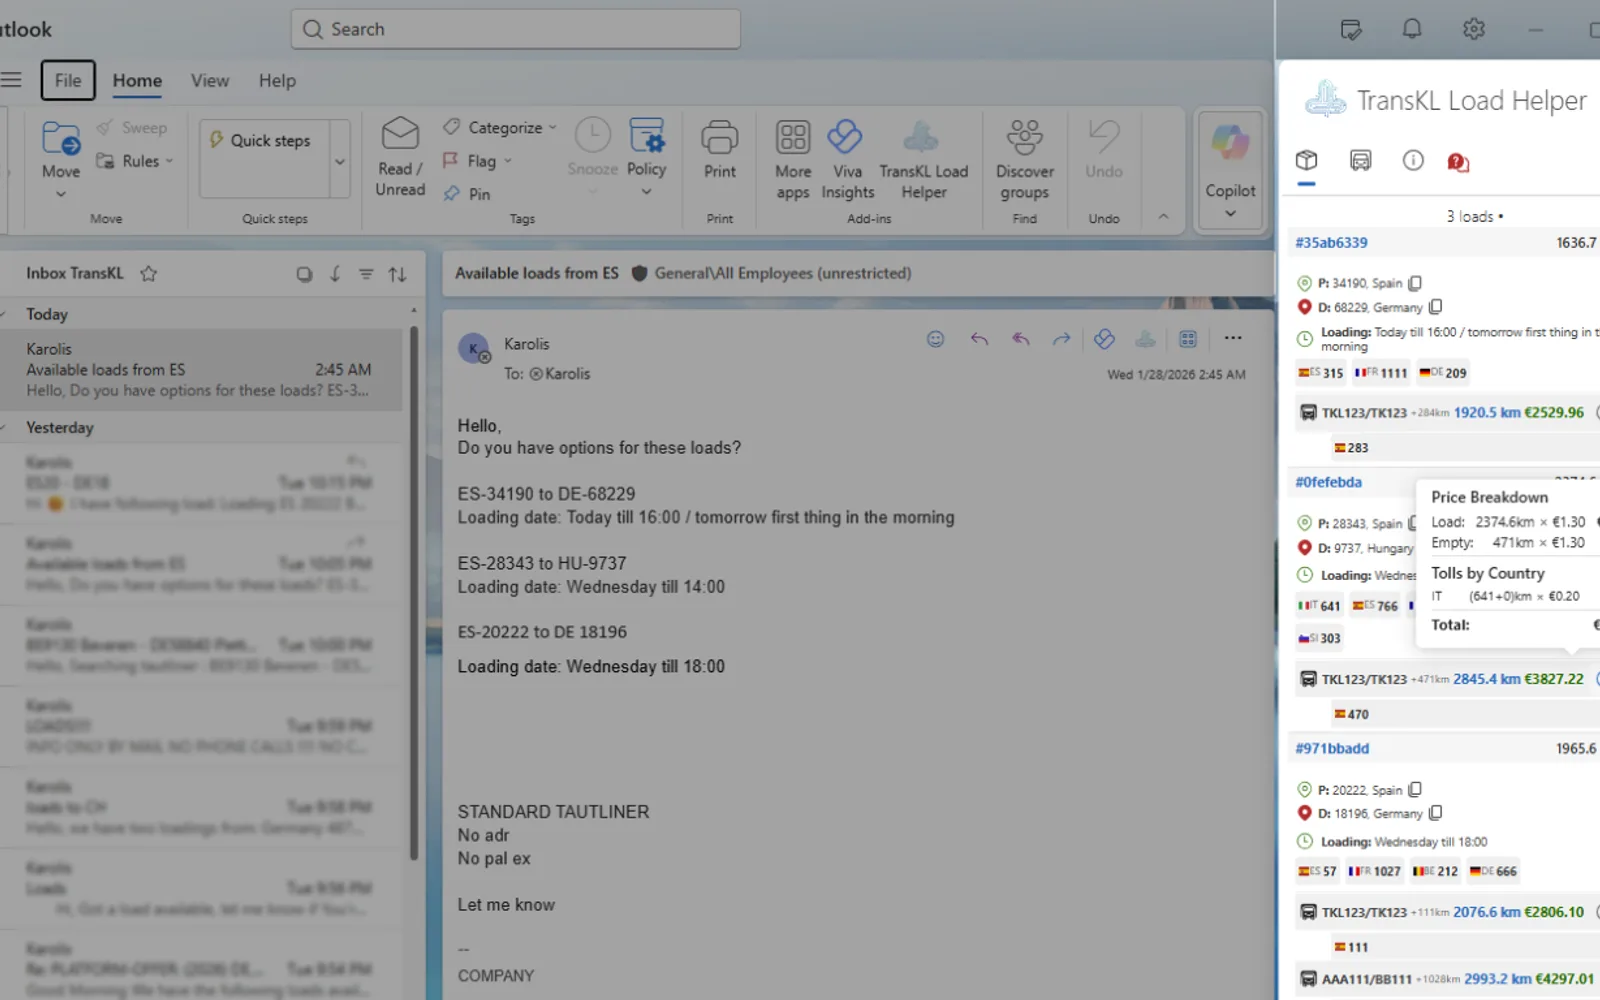1600x1000 pixels.
Task: Open the TransKL Load Helper add-in
Action: 923,160
